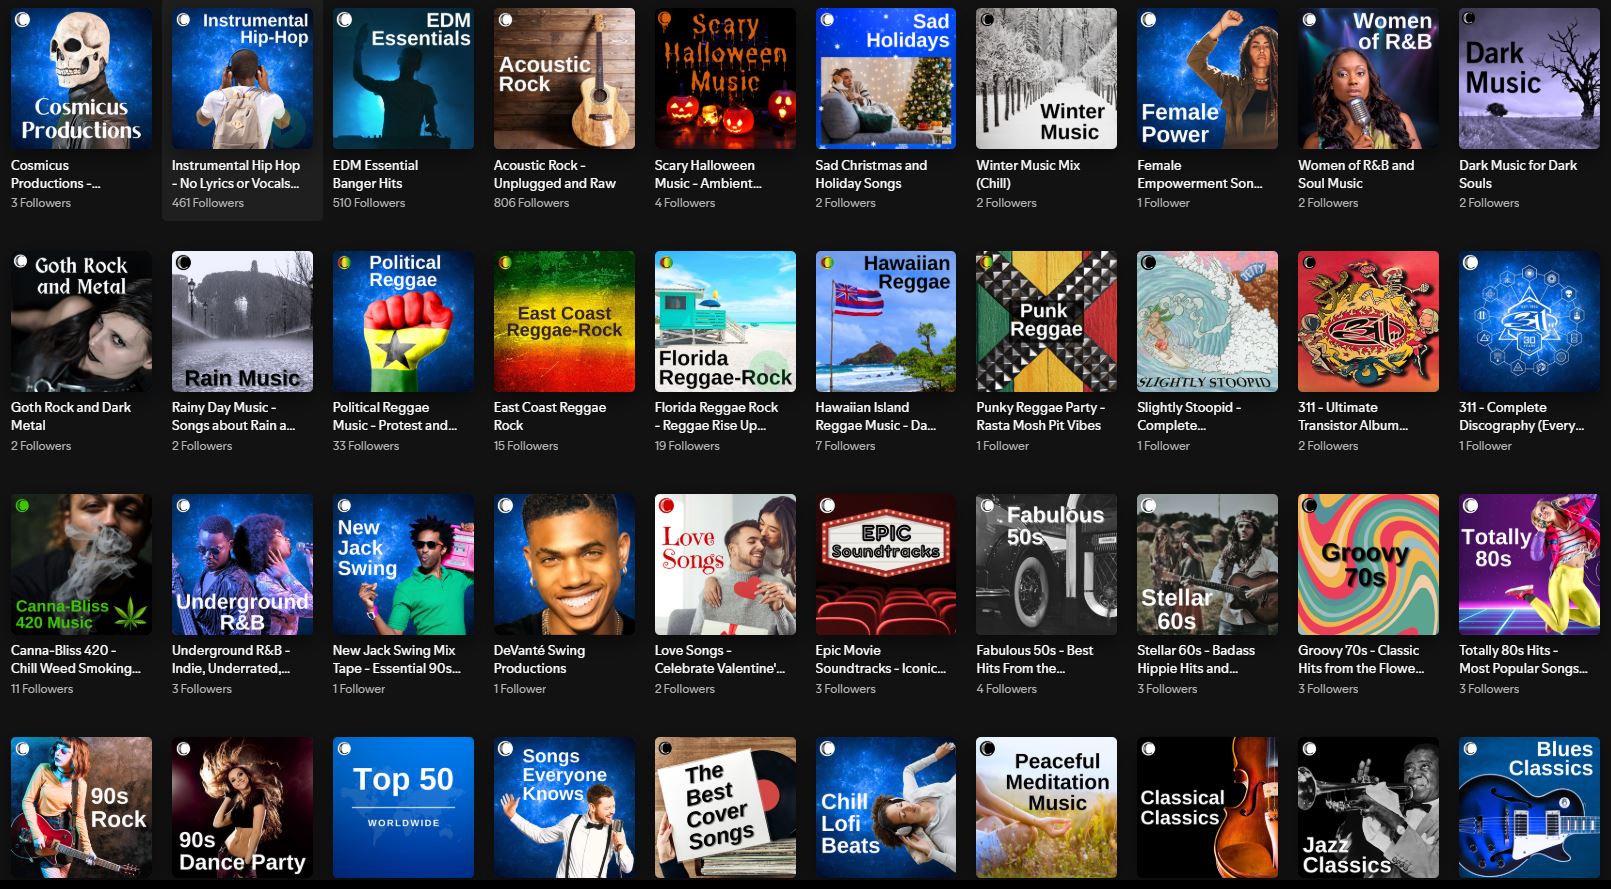Open the Hawaiian Reggae playlist cover

[x=886, y=321]
